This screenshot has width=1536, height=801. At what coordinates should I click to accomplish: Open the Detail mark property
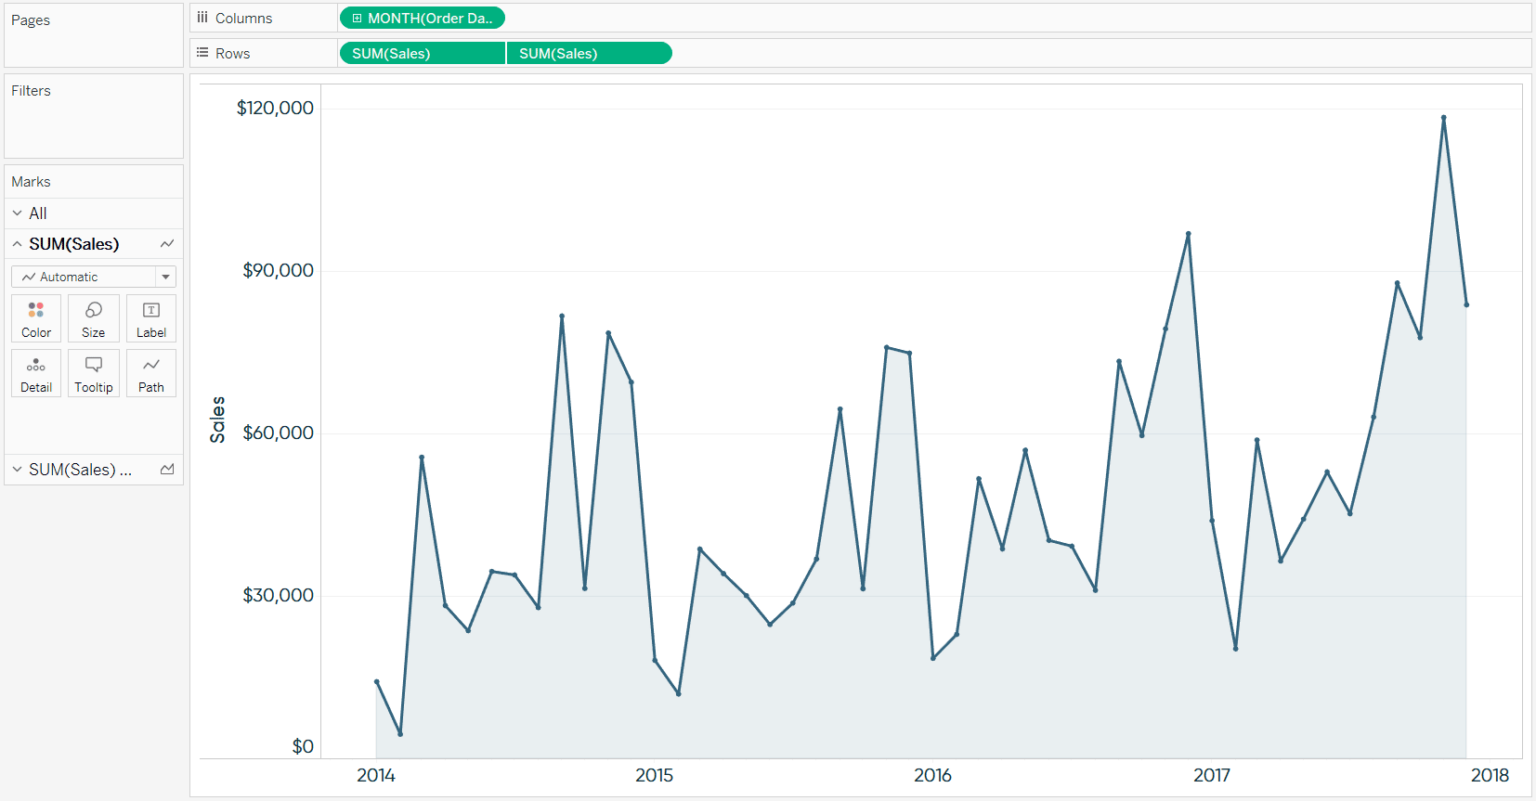35,373
